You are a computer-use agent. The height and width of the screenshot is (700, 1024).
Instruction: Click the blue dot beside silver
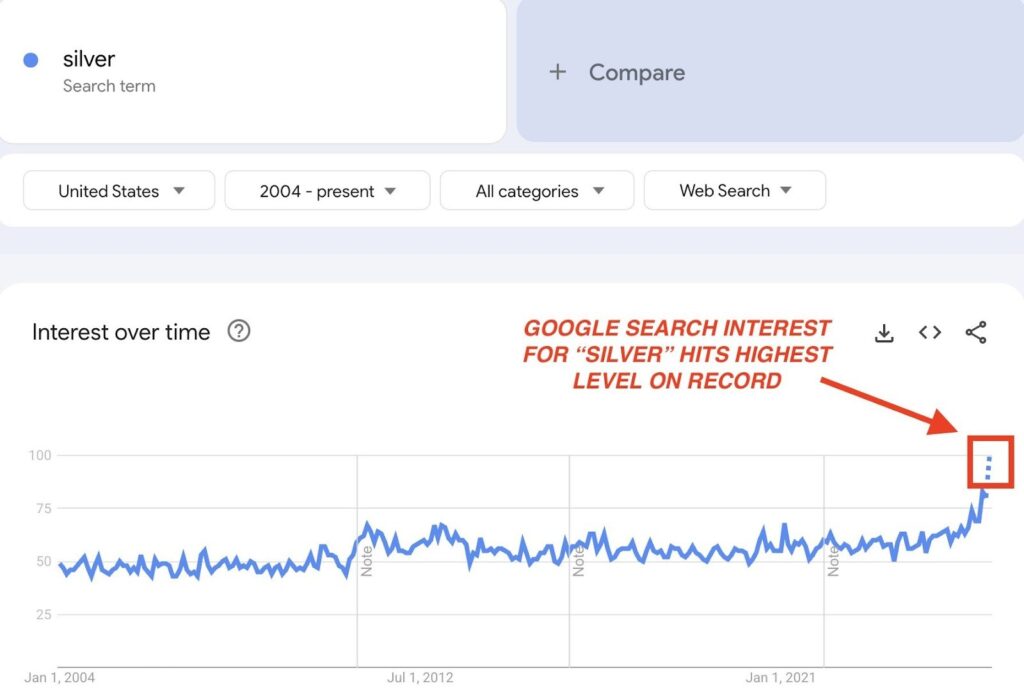31,60
